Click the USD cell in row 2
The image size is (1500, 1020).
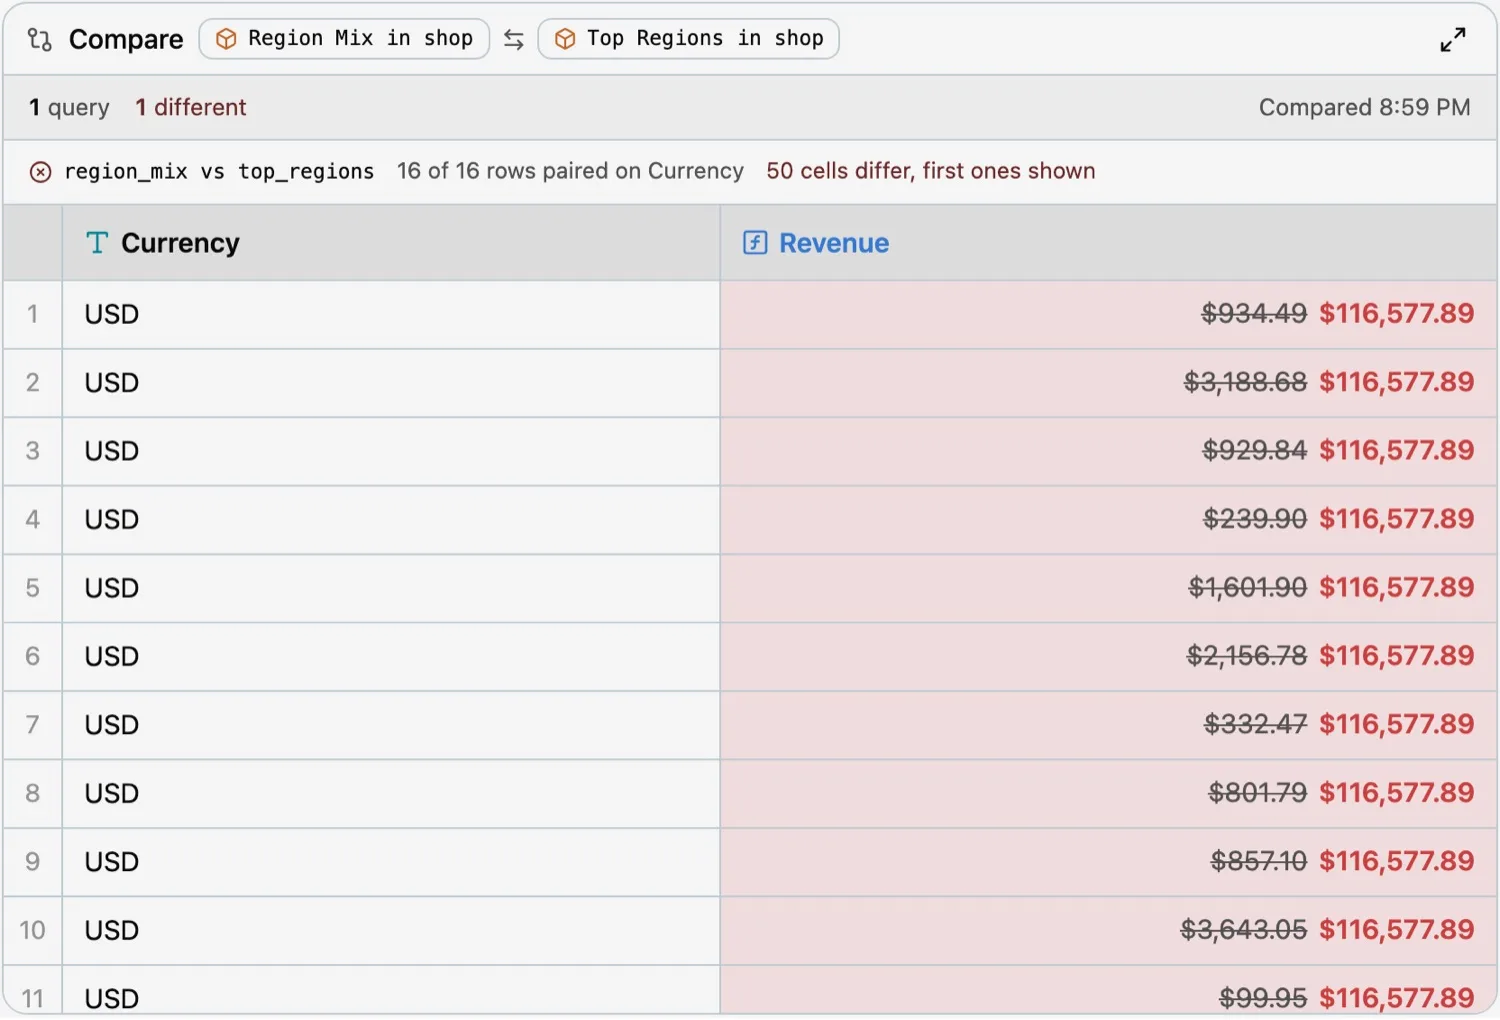pos(391,383)
